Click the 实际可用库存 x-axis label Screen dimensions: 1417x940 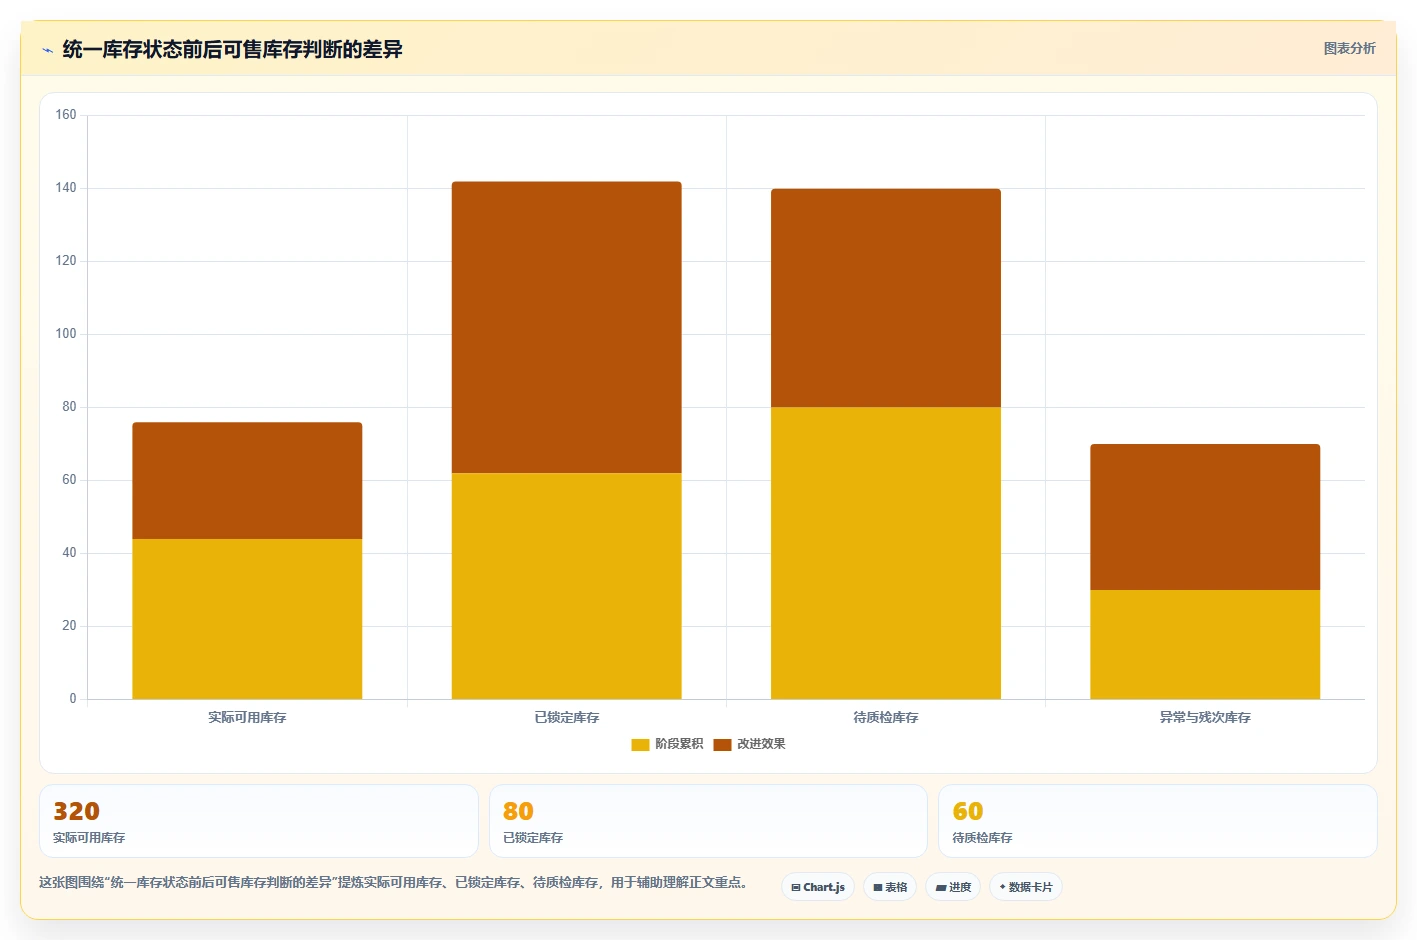tap(247, 717)
